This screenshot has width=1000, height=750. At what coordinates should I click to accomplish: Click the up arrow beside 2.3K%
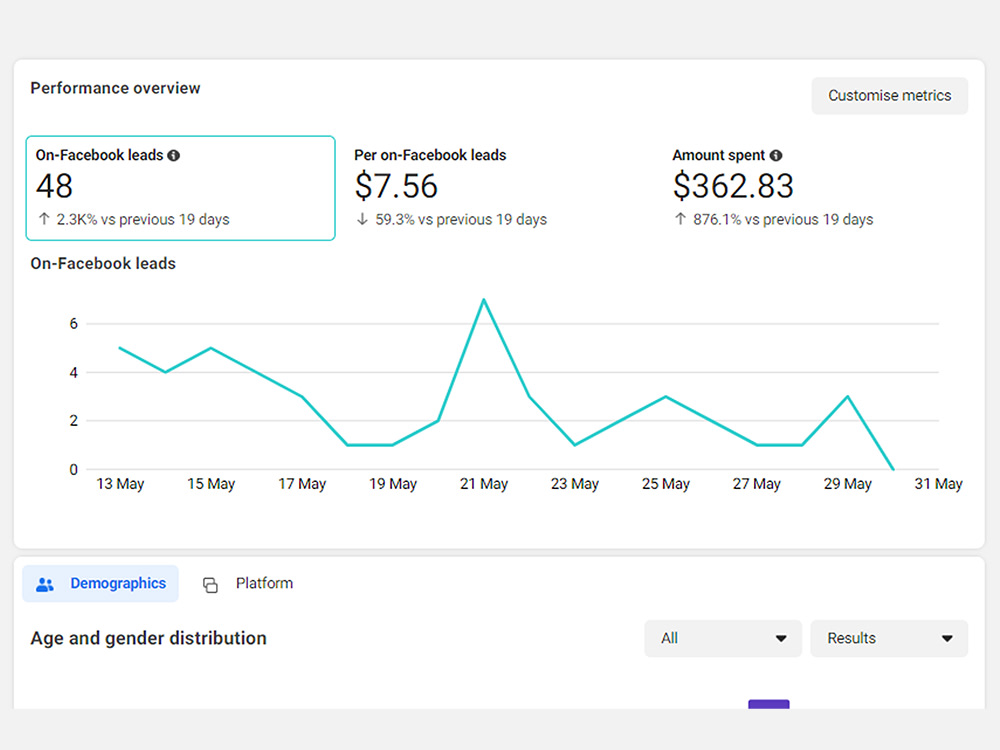pyautogui.click(x=44, y=219)
